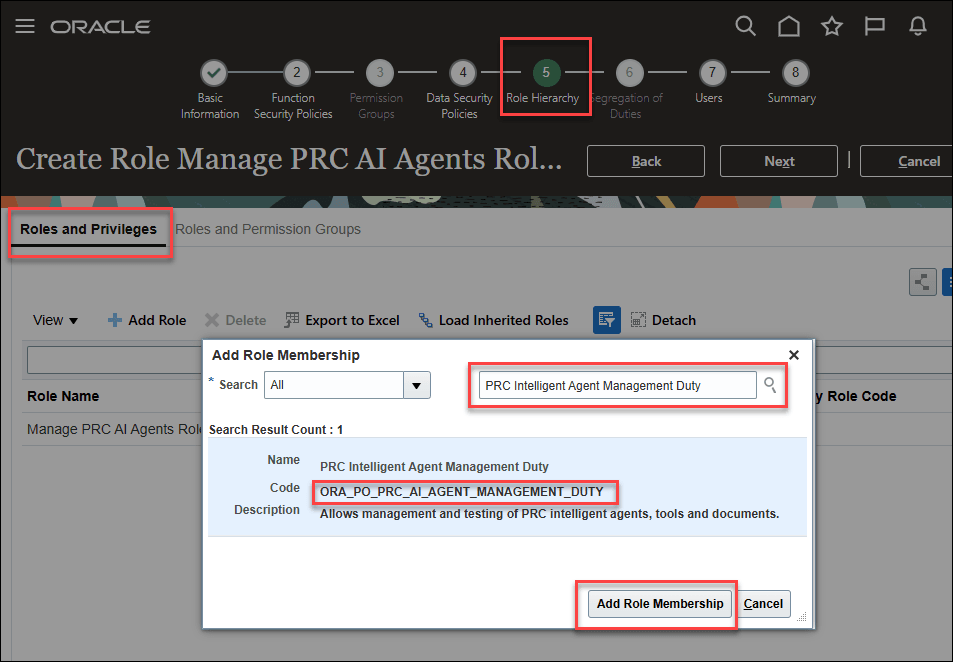Open the global search magnifier
Image resolution: width=953 pixels, height=662 pixels.
click(745, 26)
